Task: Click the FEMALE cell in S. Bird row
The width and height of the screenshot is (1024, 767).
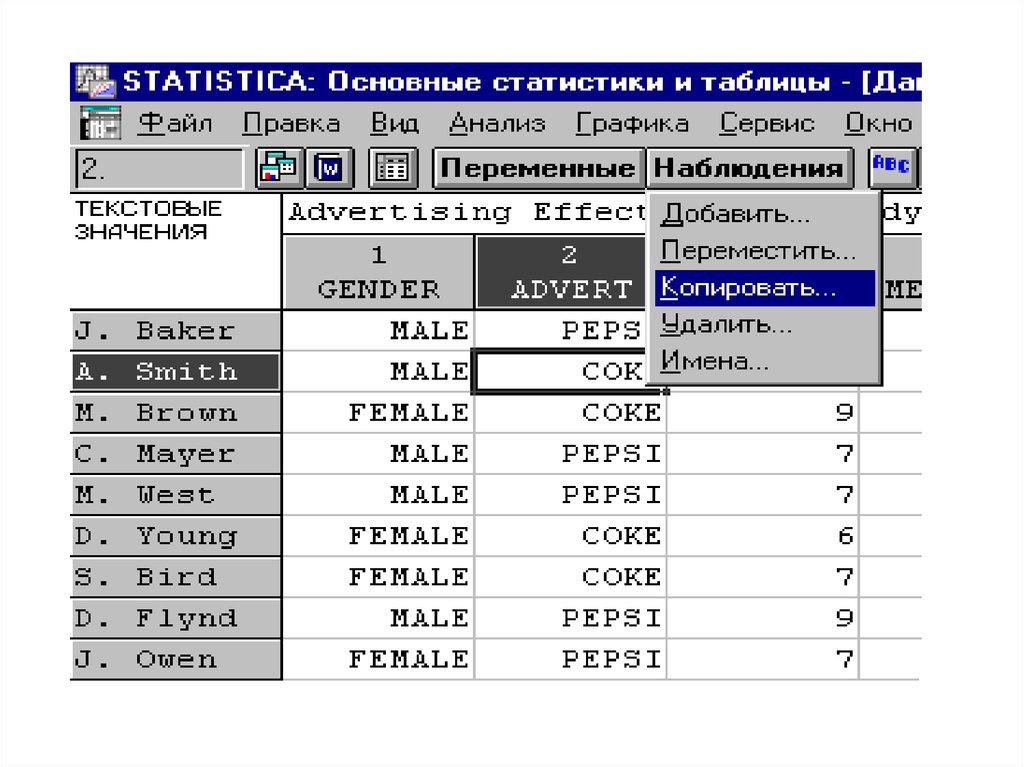Action: pos(379,578)
